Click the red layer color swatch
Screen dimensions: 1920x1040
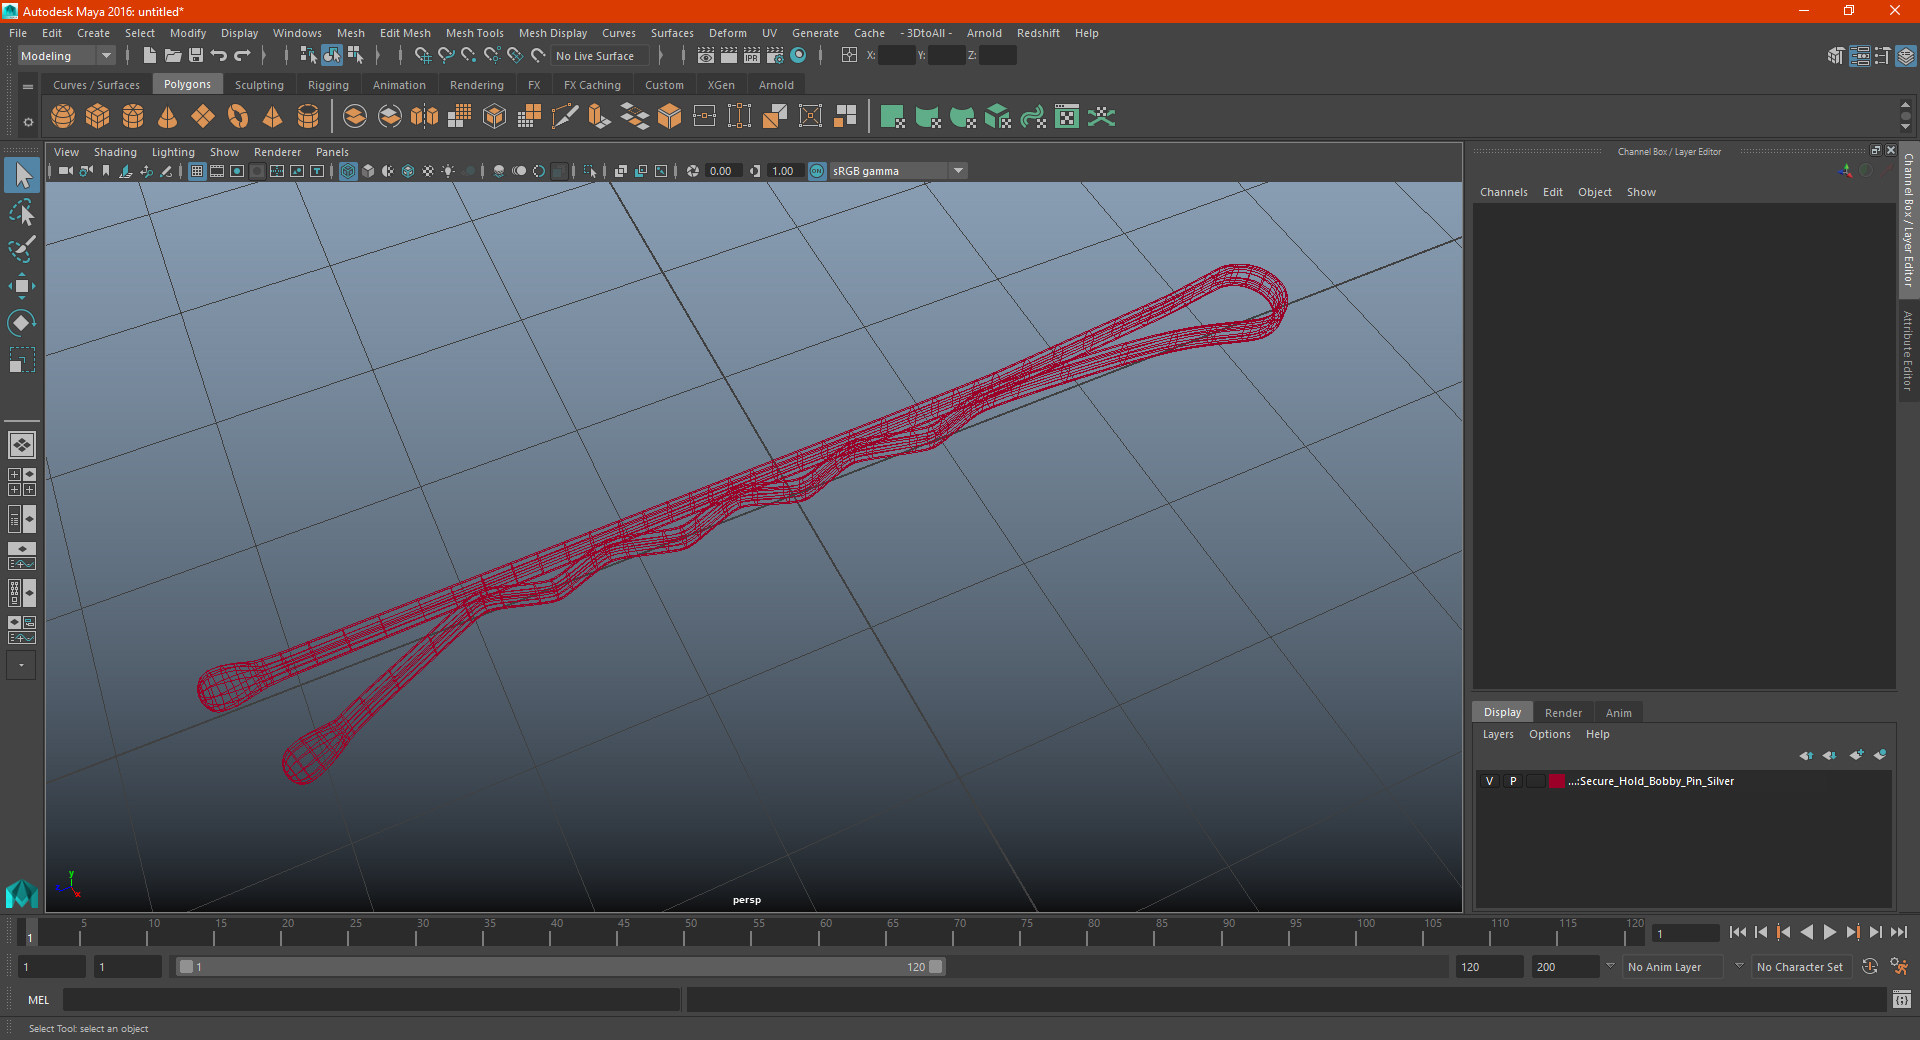click(x=1557, y=781)
